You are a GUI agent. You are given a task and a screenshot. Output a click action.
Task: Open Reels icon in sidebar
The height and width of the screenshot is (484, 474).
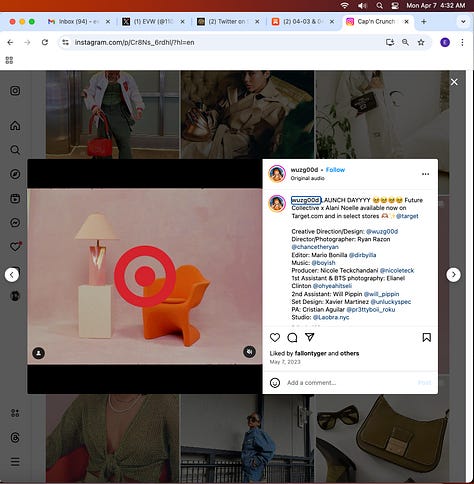pos(15,198)
